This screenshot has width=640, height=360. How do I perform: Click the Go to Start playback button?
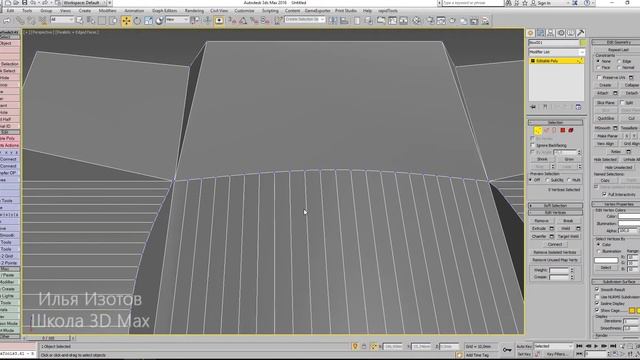pyautogui.click(x=579, y=346)
